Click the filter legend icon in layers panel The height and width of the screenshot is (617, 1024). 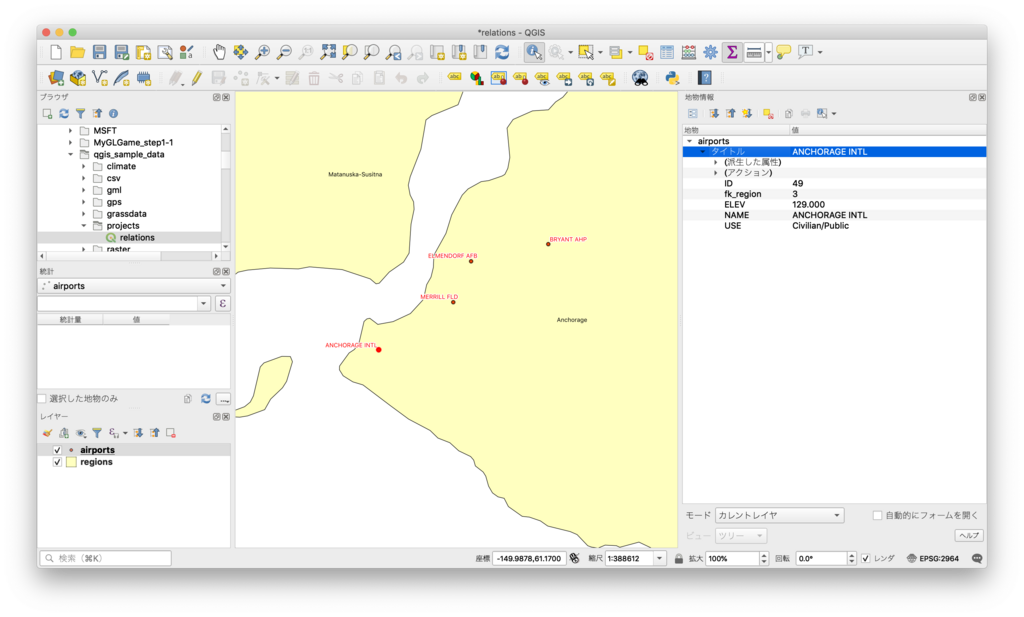97,433
